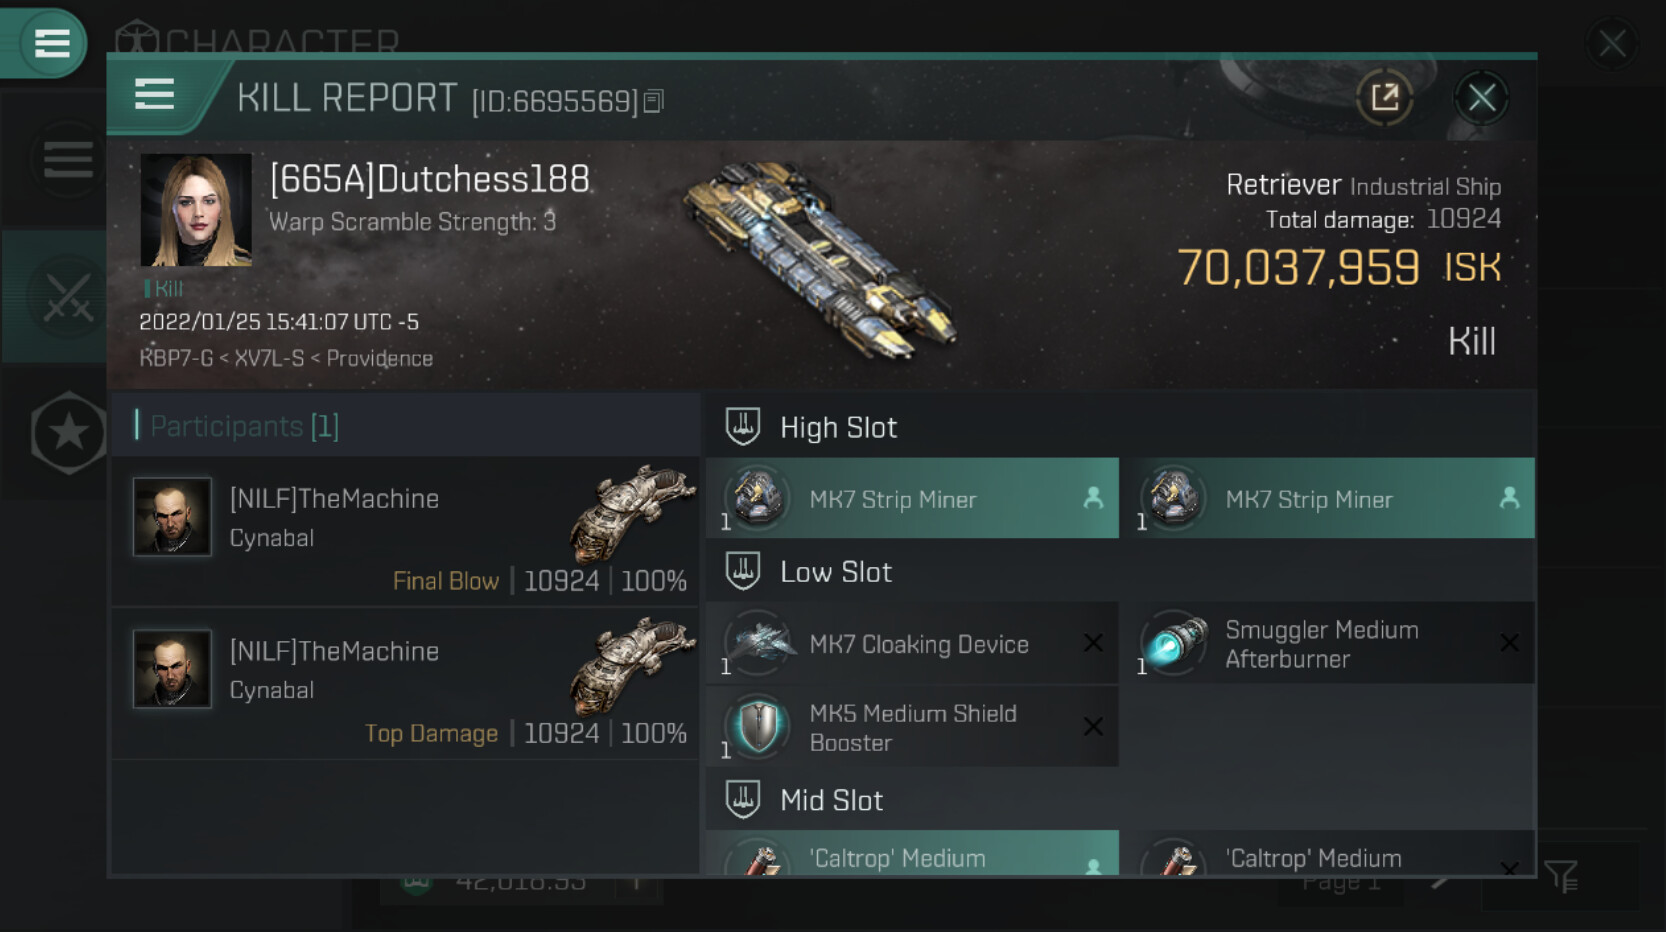Select the second MK7 Strip Miner module
The width and height of the screenshot is (1666, 932).
(x=1328, y=498)
